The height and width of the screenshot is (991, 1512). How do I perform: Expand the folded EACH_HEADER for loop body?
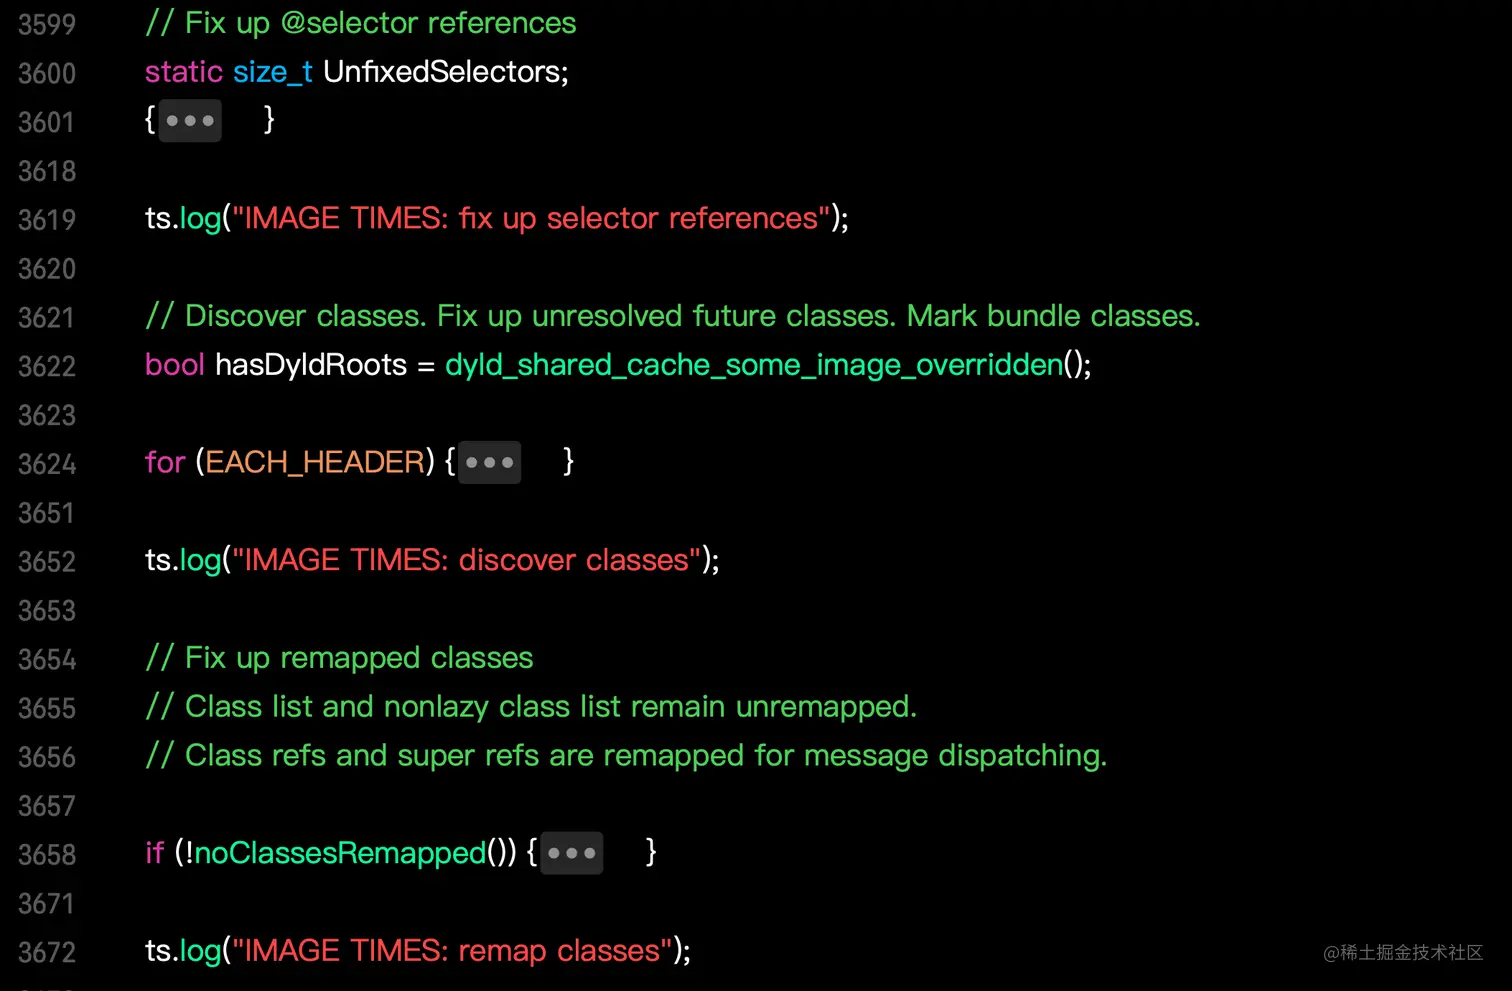click(489, 462)
